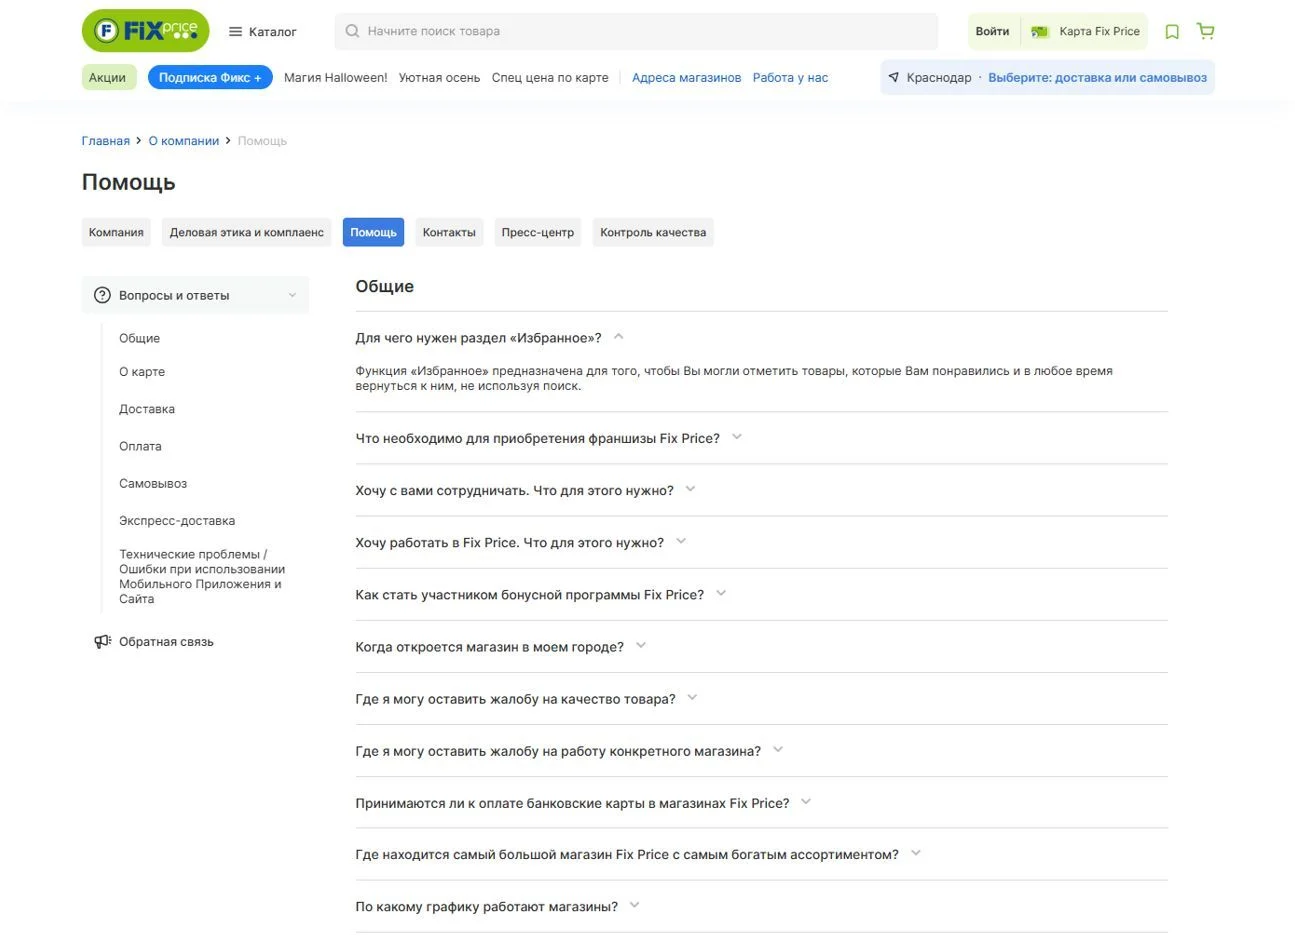Screen dimensions: 1295x939
Task: Collapse the Вопросы и ответы sidebar section
Action: tap(292, 295)
